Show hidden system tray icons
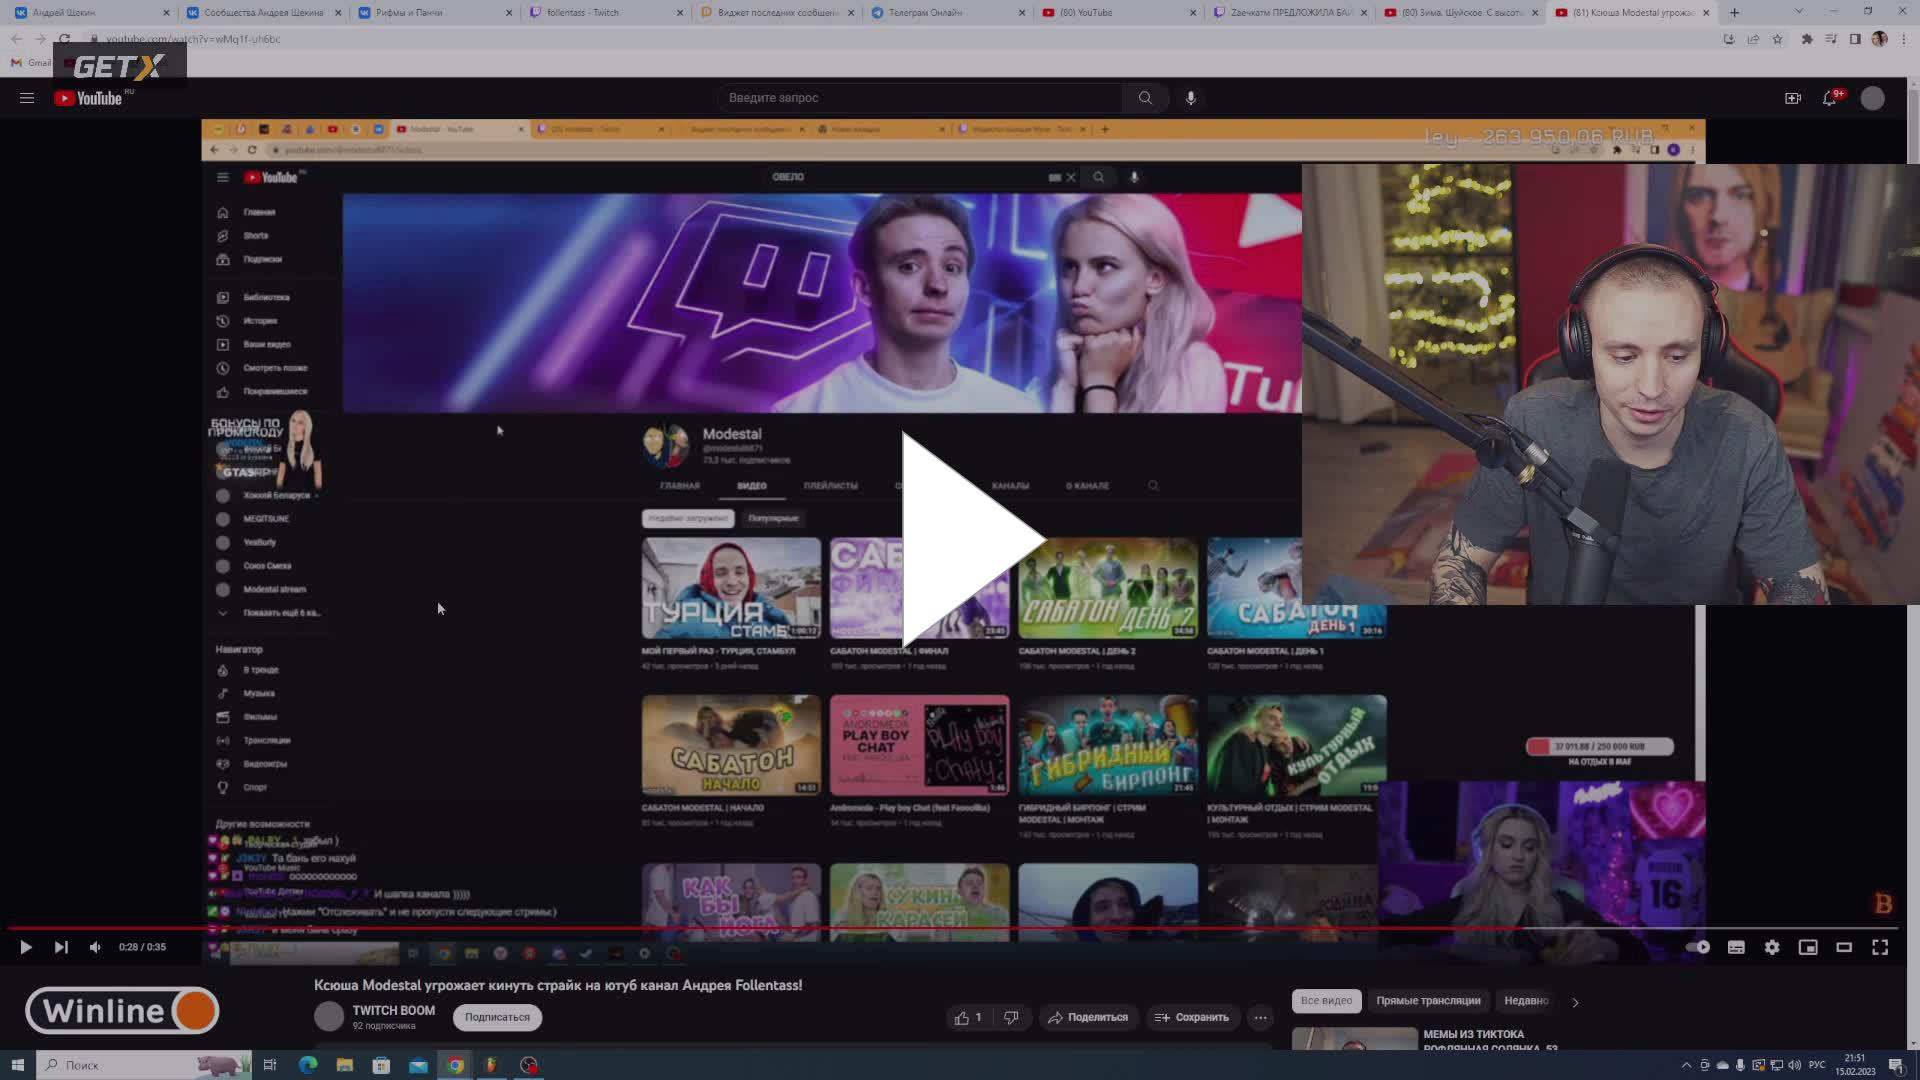Viewport: 1920px width, 1080px height. coord(1686,1065)
